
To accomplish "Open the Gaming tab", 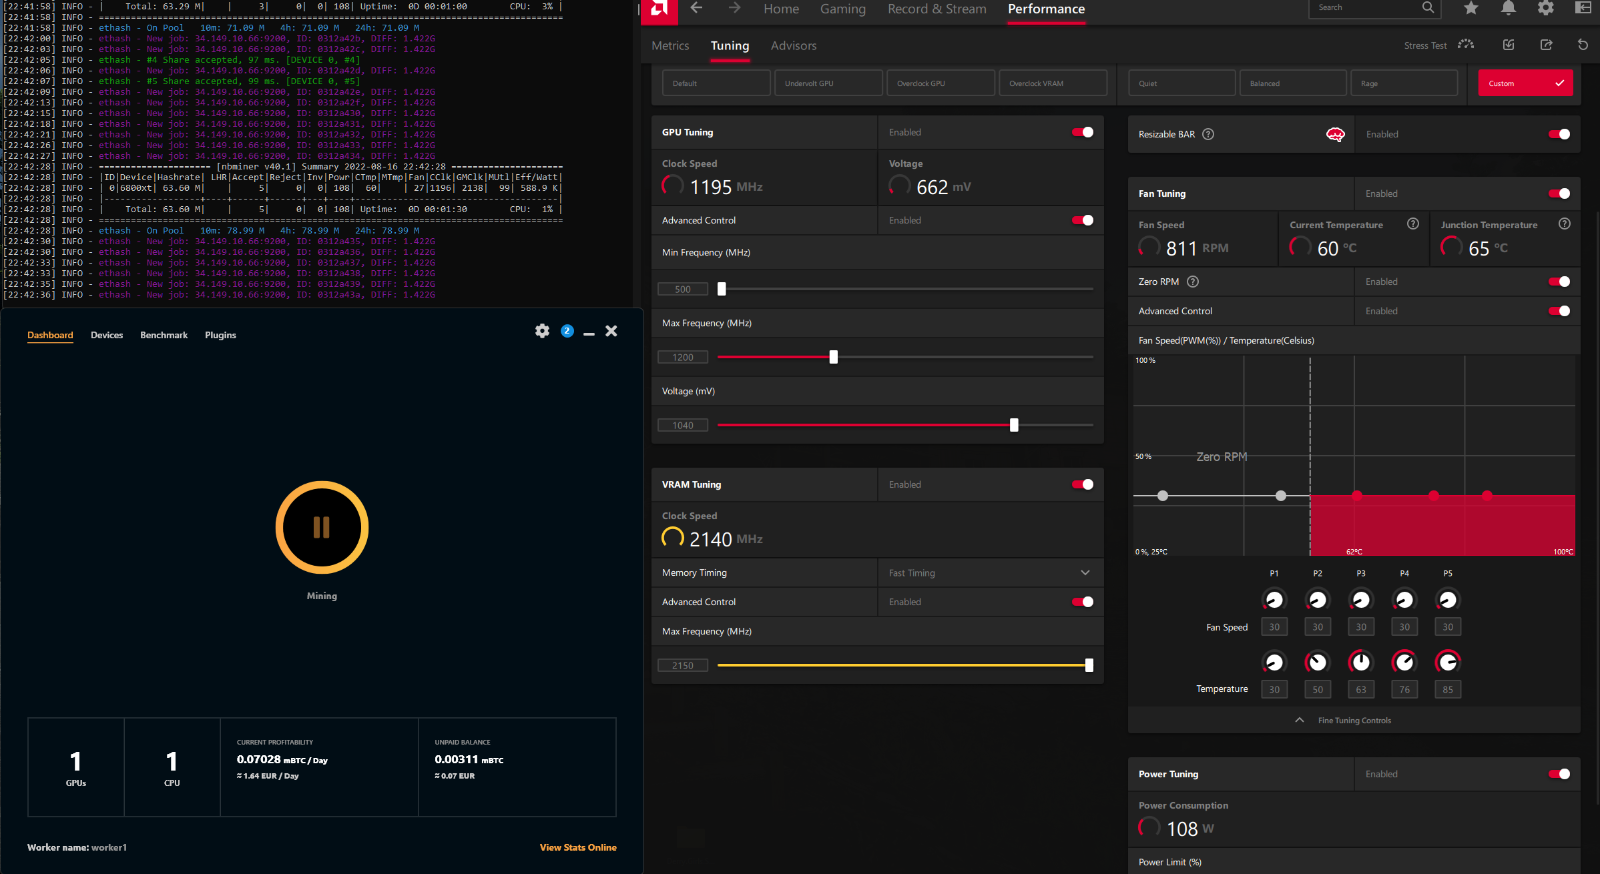I will [843, 9].
